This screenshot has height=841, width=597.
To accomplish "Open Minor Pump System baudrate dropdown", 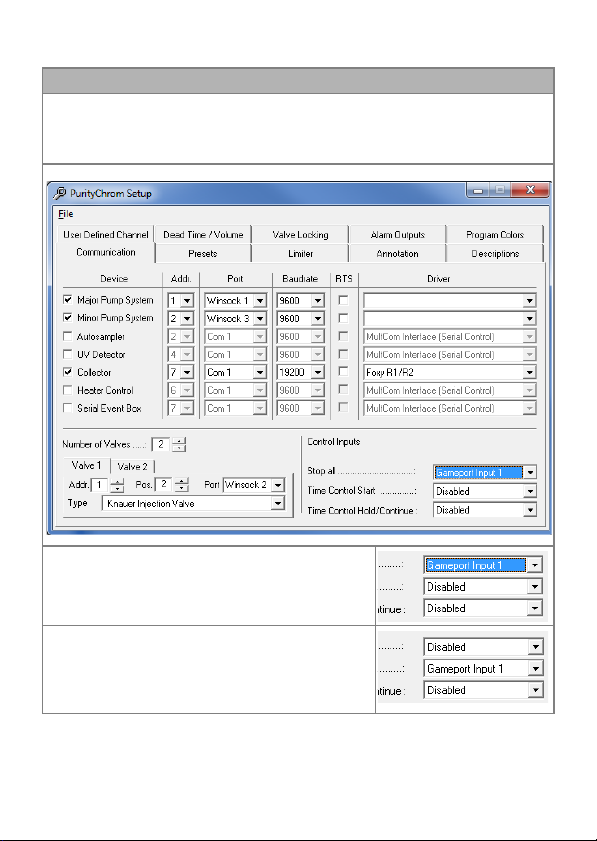I will pos(318,319).
